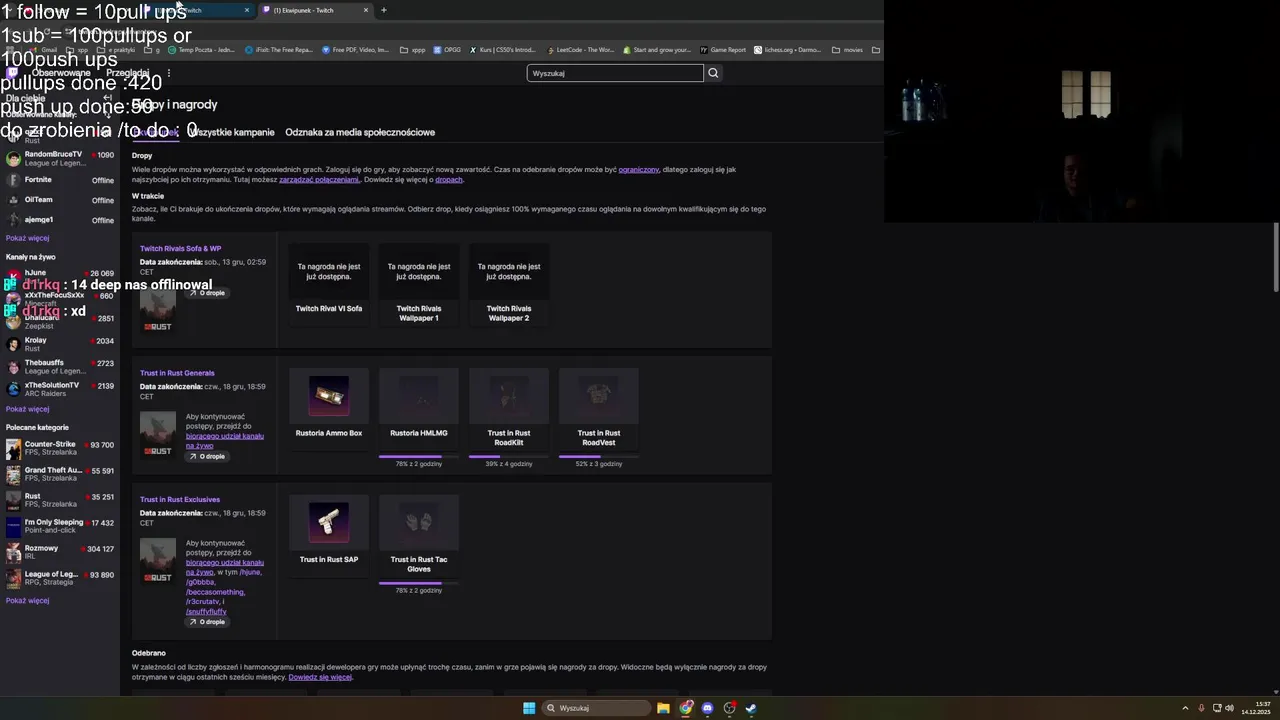Open Rozmowy IRL category
Image resolution: width=1280 pixels, height=720 pixels.
pos(60,552)
